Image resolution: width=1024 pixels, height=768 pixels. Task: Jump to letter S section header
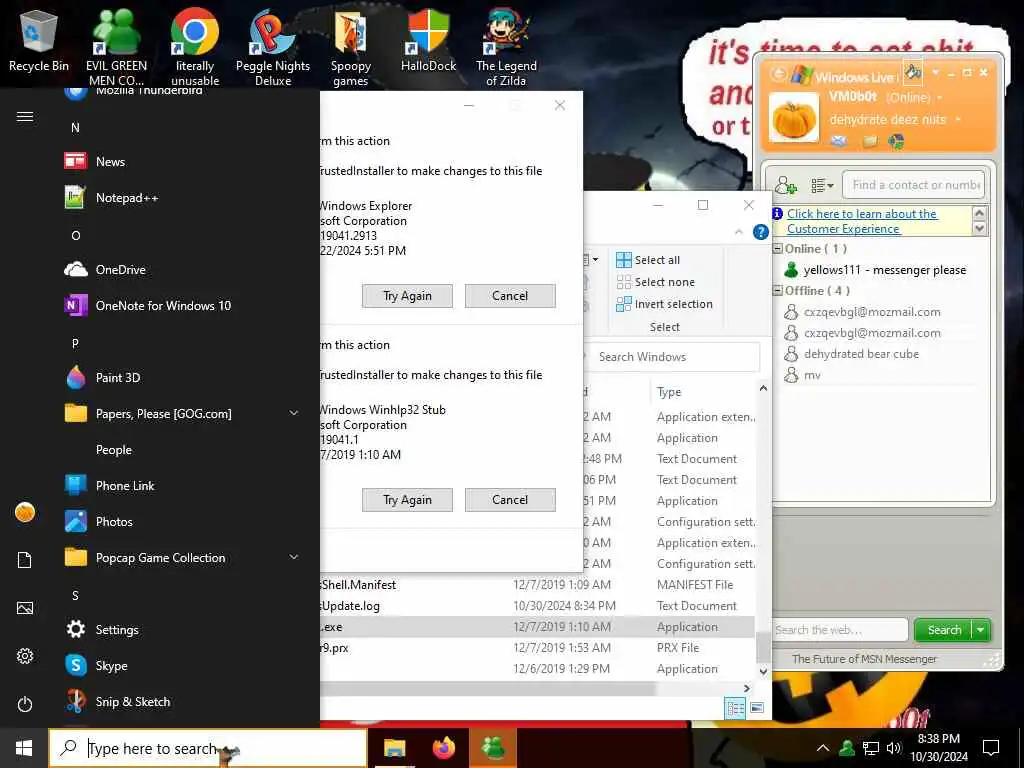pyautogui.click(x=75, y=595)
